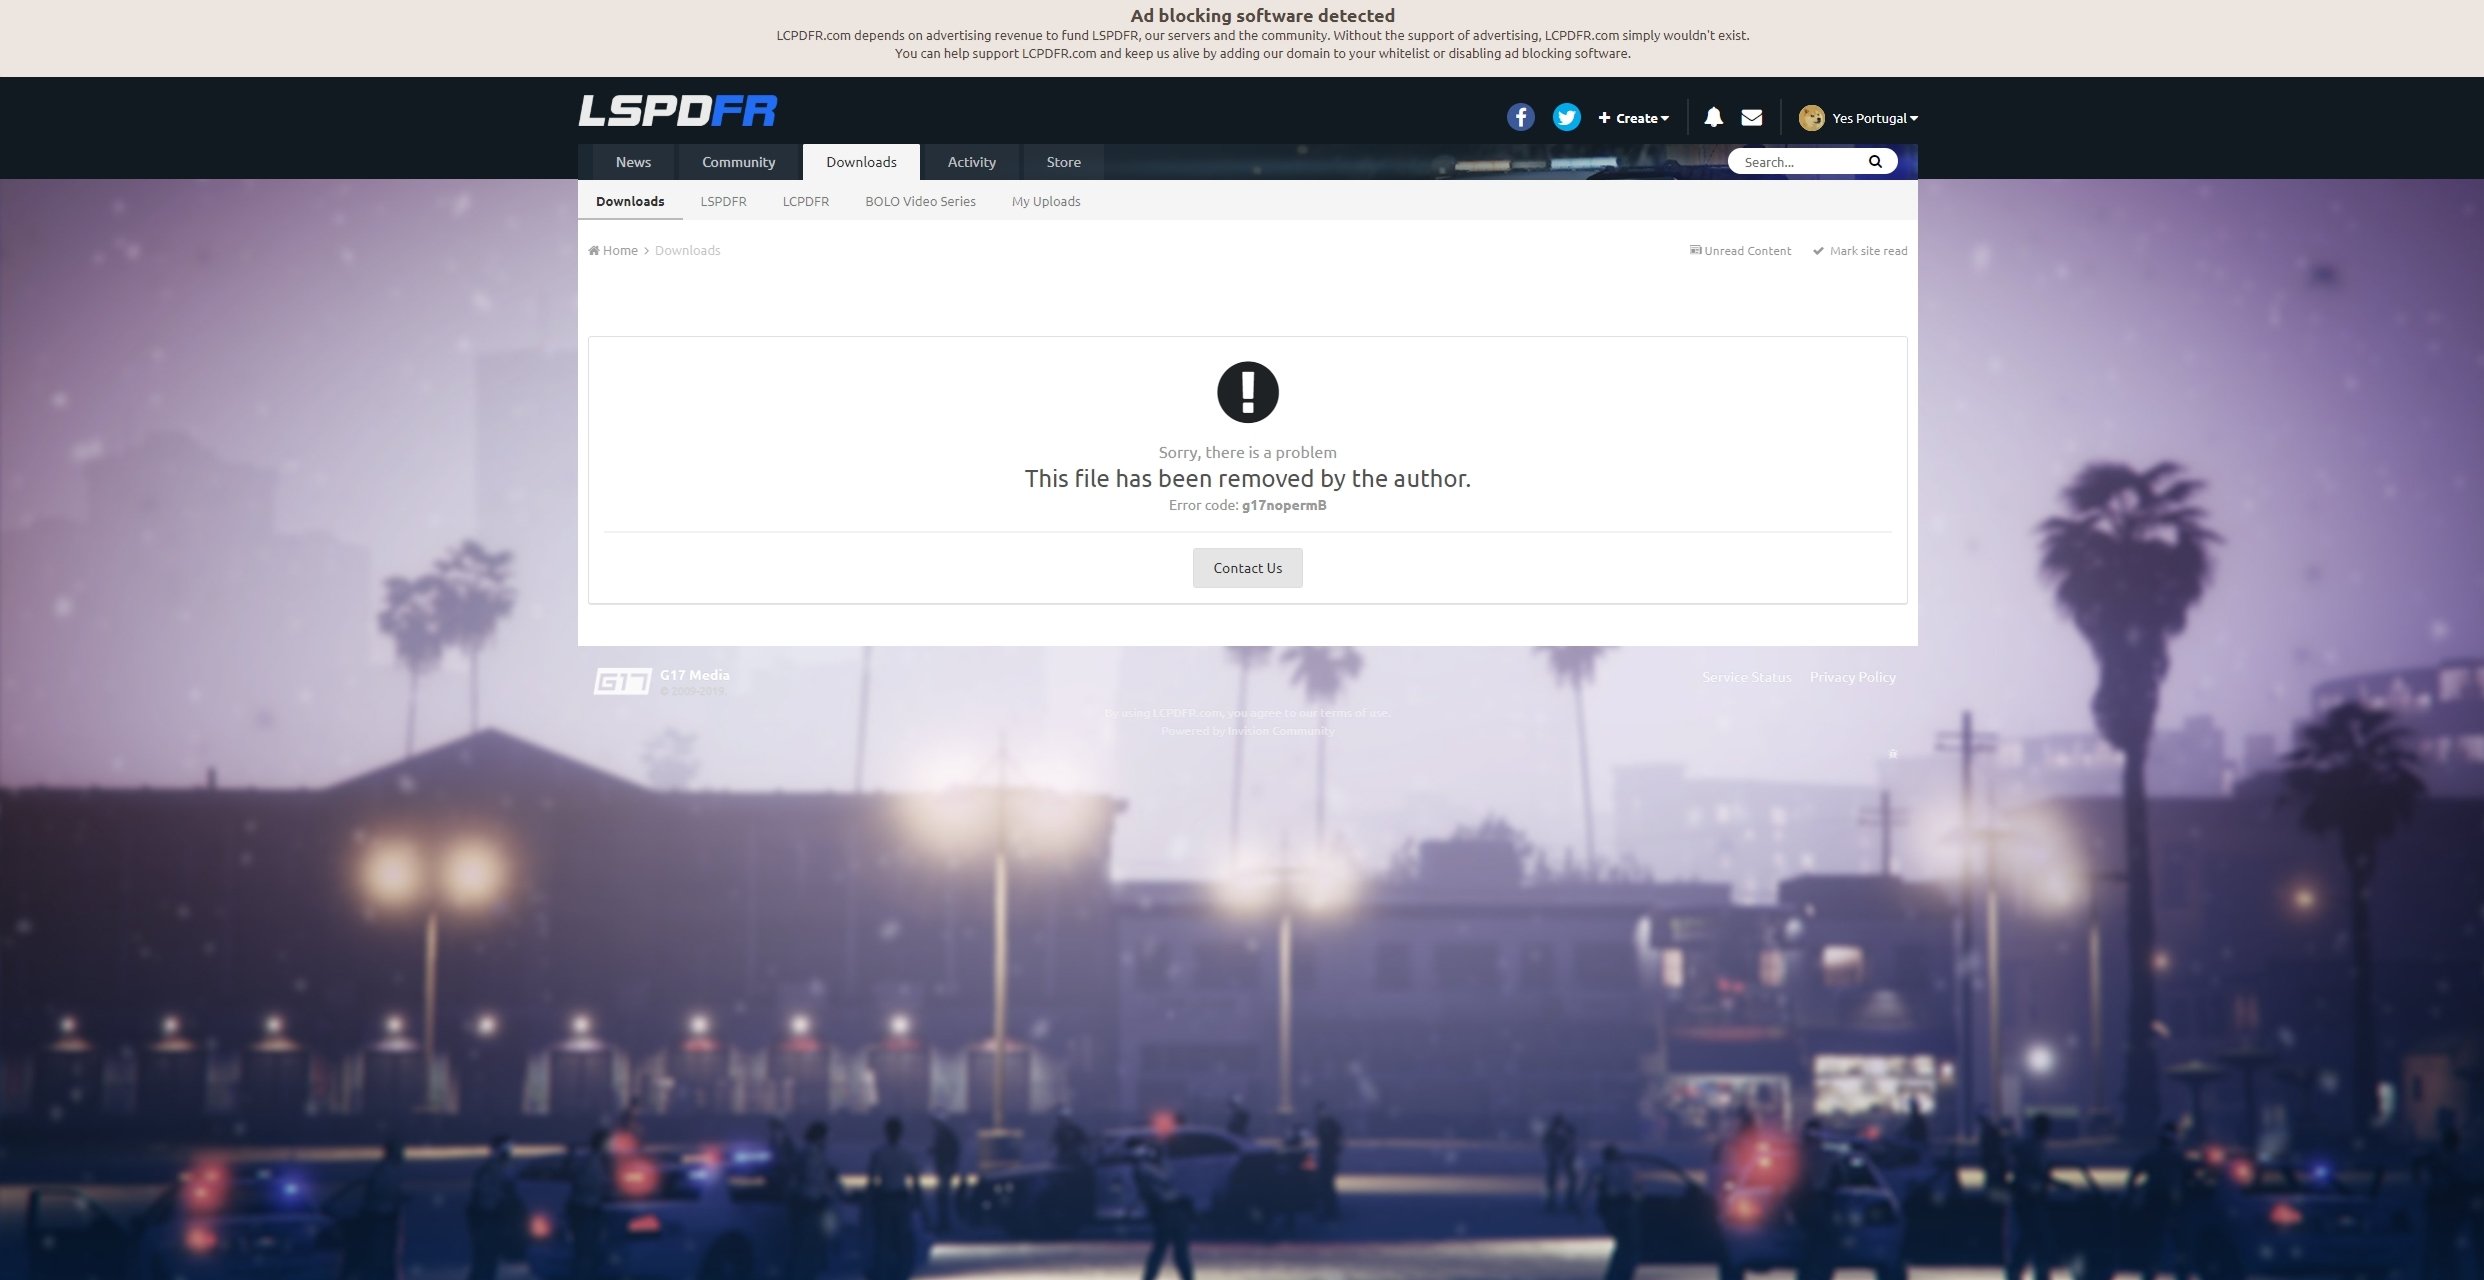The image size is (2484, 1280).
Task: Open the Activity tab
Action: click(x=971, y=162)
